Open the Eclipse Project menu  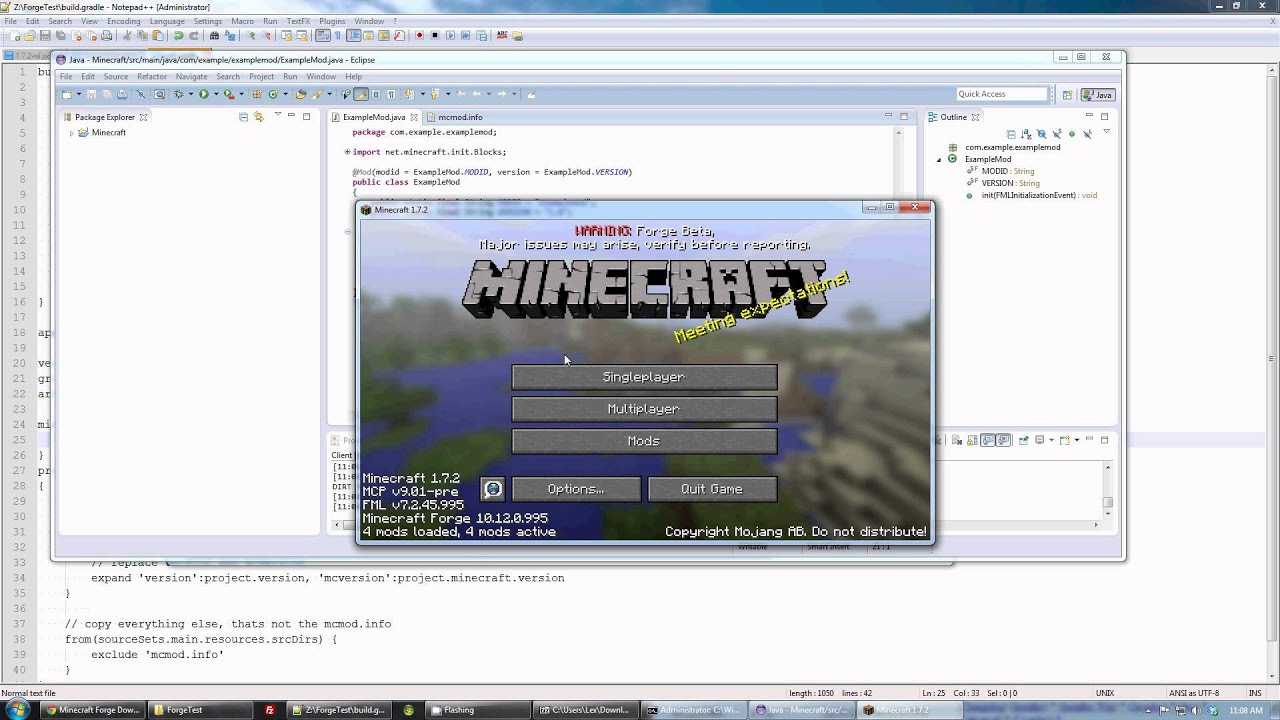tap(261, 77)
